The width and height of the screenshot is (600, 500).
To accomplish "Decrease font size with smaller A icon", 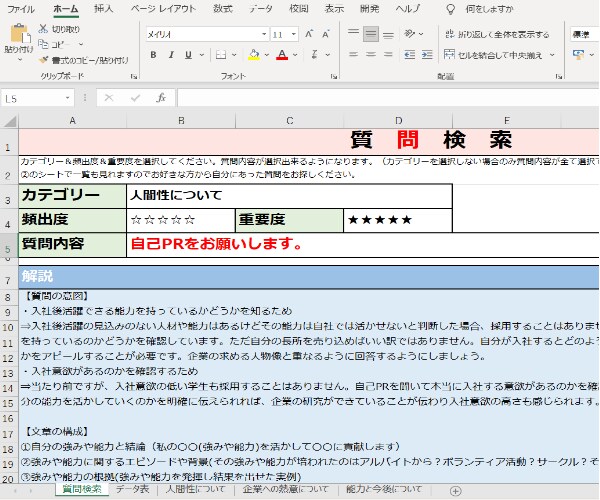I will click(x=326, y=34).
